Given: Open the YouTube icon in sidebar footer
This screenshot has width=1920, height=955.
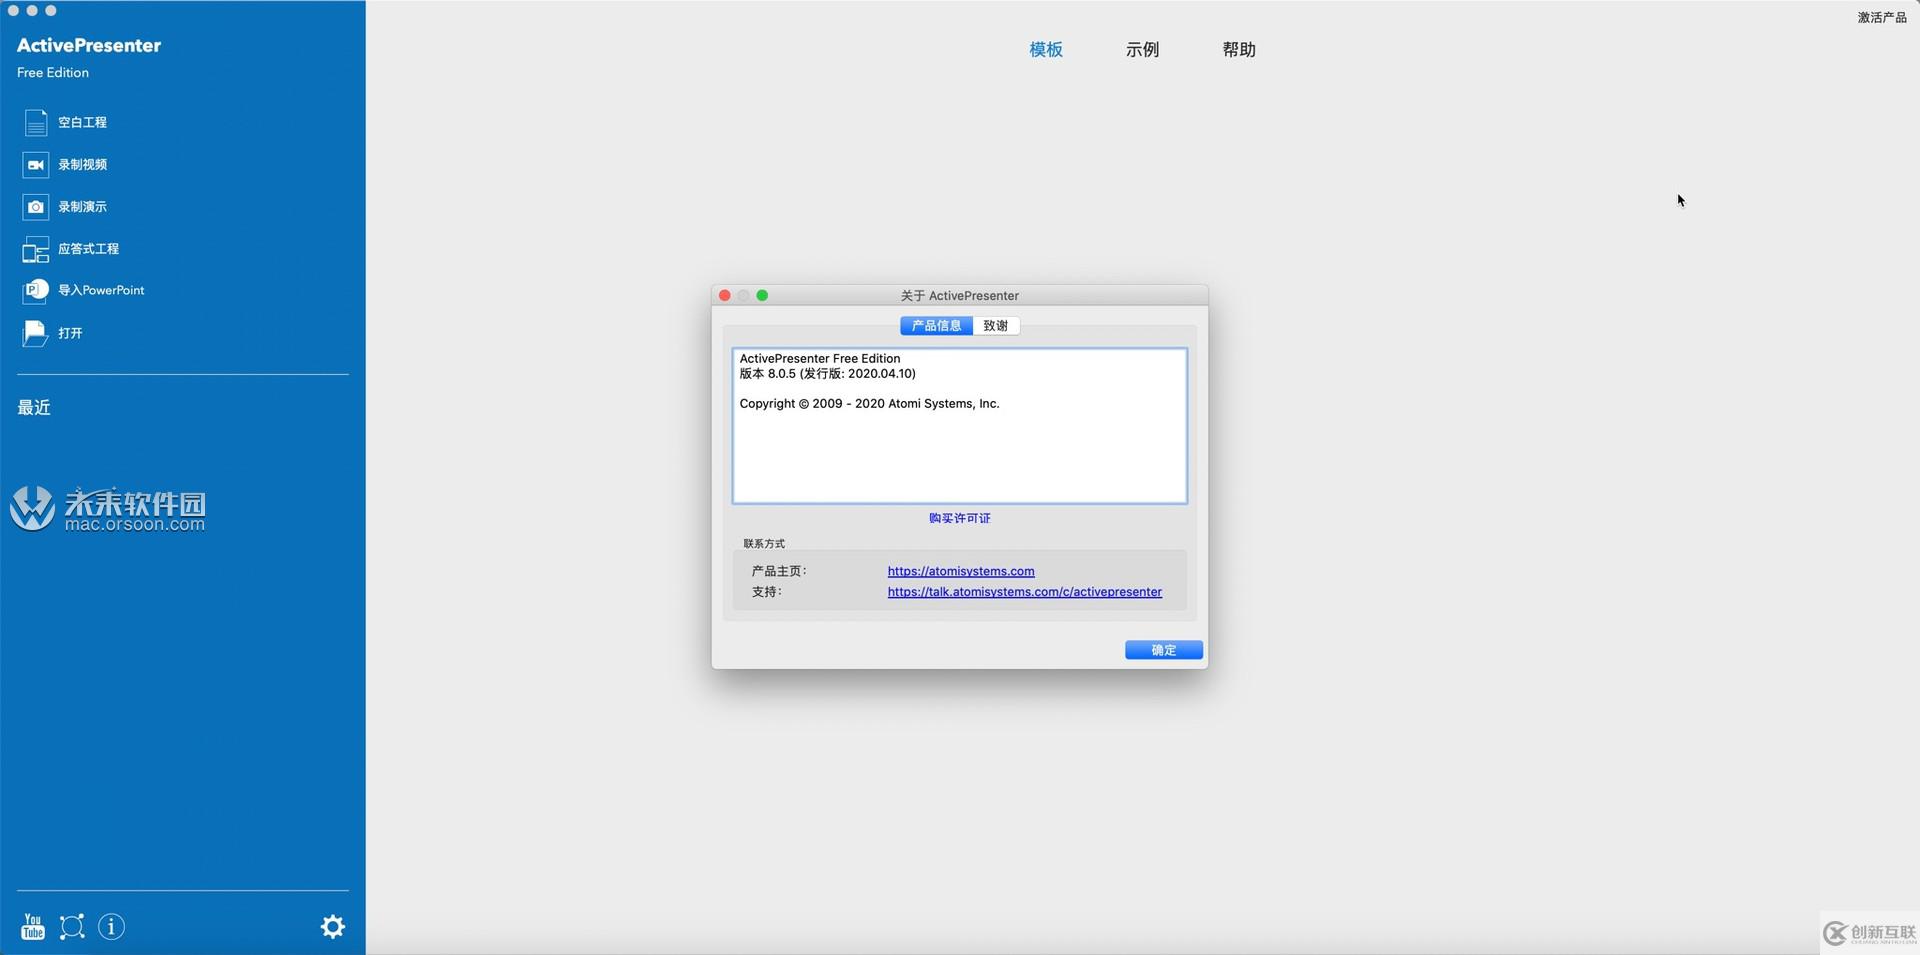Looking at the screenshot, I should [x=33, y=927].
